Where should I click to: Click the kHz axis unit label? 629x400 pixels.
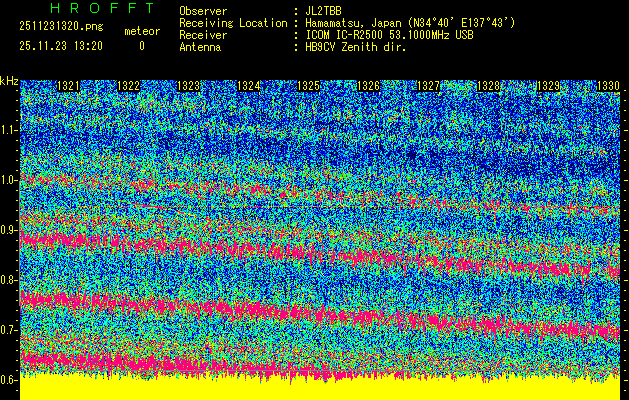pos(9,81)
